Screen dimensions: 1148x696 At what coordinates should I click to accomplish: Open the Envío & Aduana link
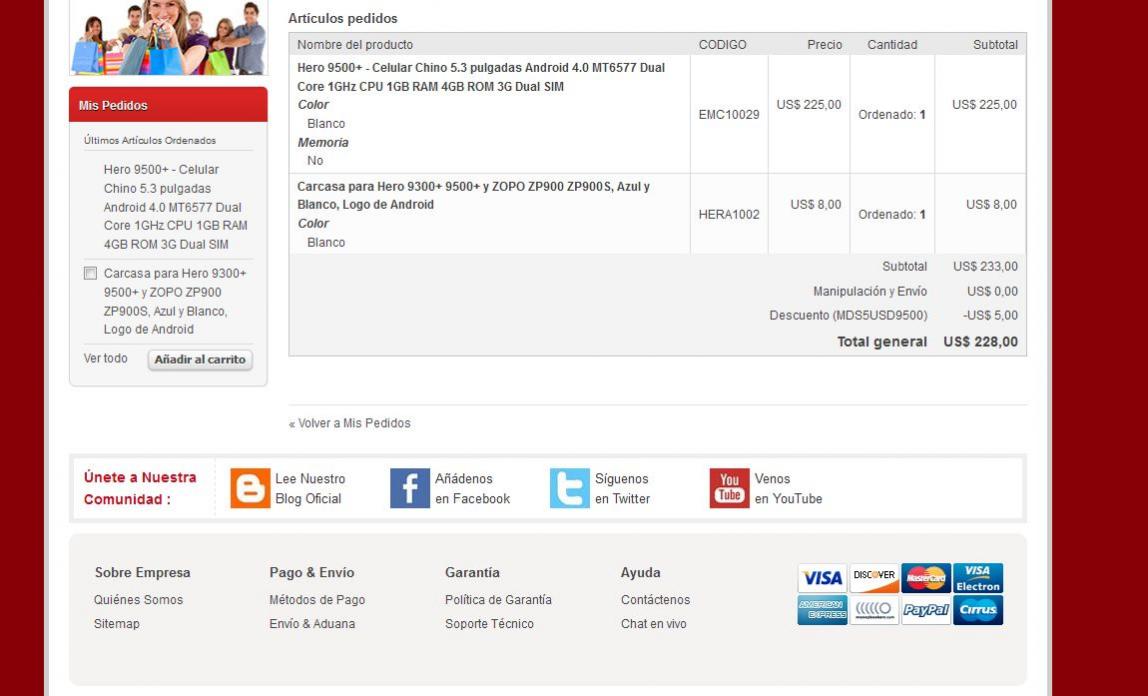[x=312, y=624]
